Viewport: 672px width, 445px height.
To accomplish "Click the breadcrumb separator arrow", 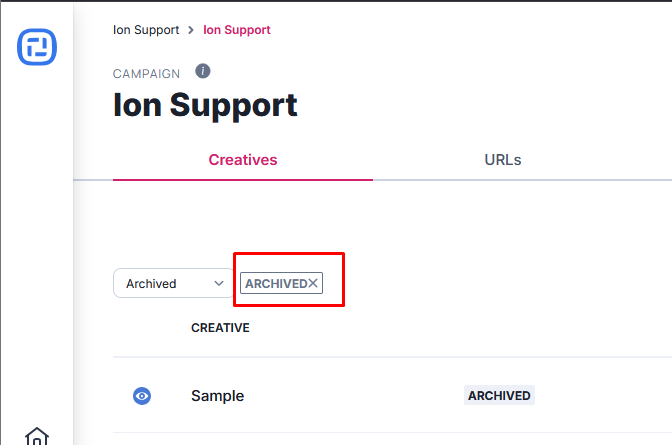I will (190, 30).
